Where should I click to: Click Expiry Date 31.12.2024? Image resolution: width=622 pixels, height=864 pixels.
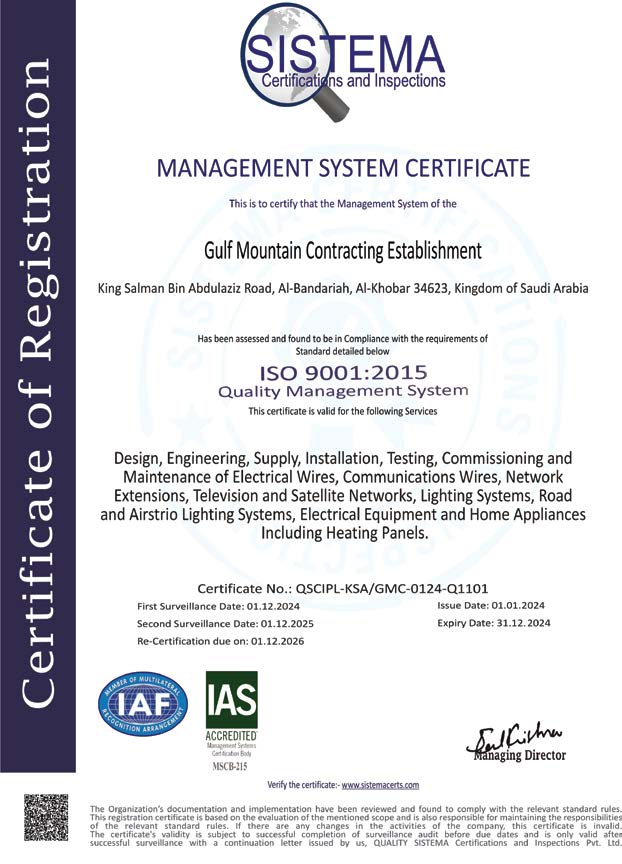point(494,623)
